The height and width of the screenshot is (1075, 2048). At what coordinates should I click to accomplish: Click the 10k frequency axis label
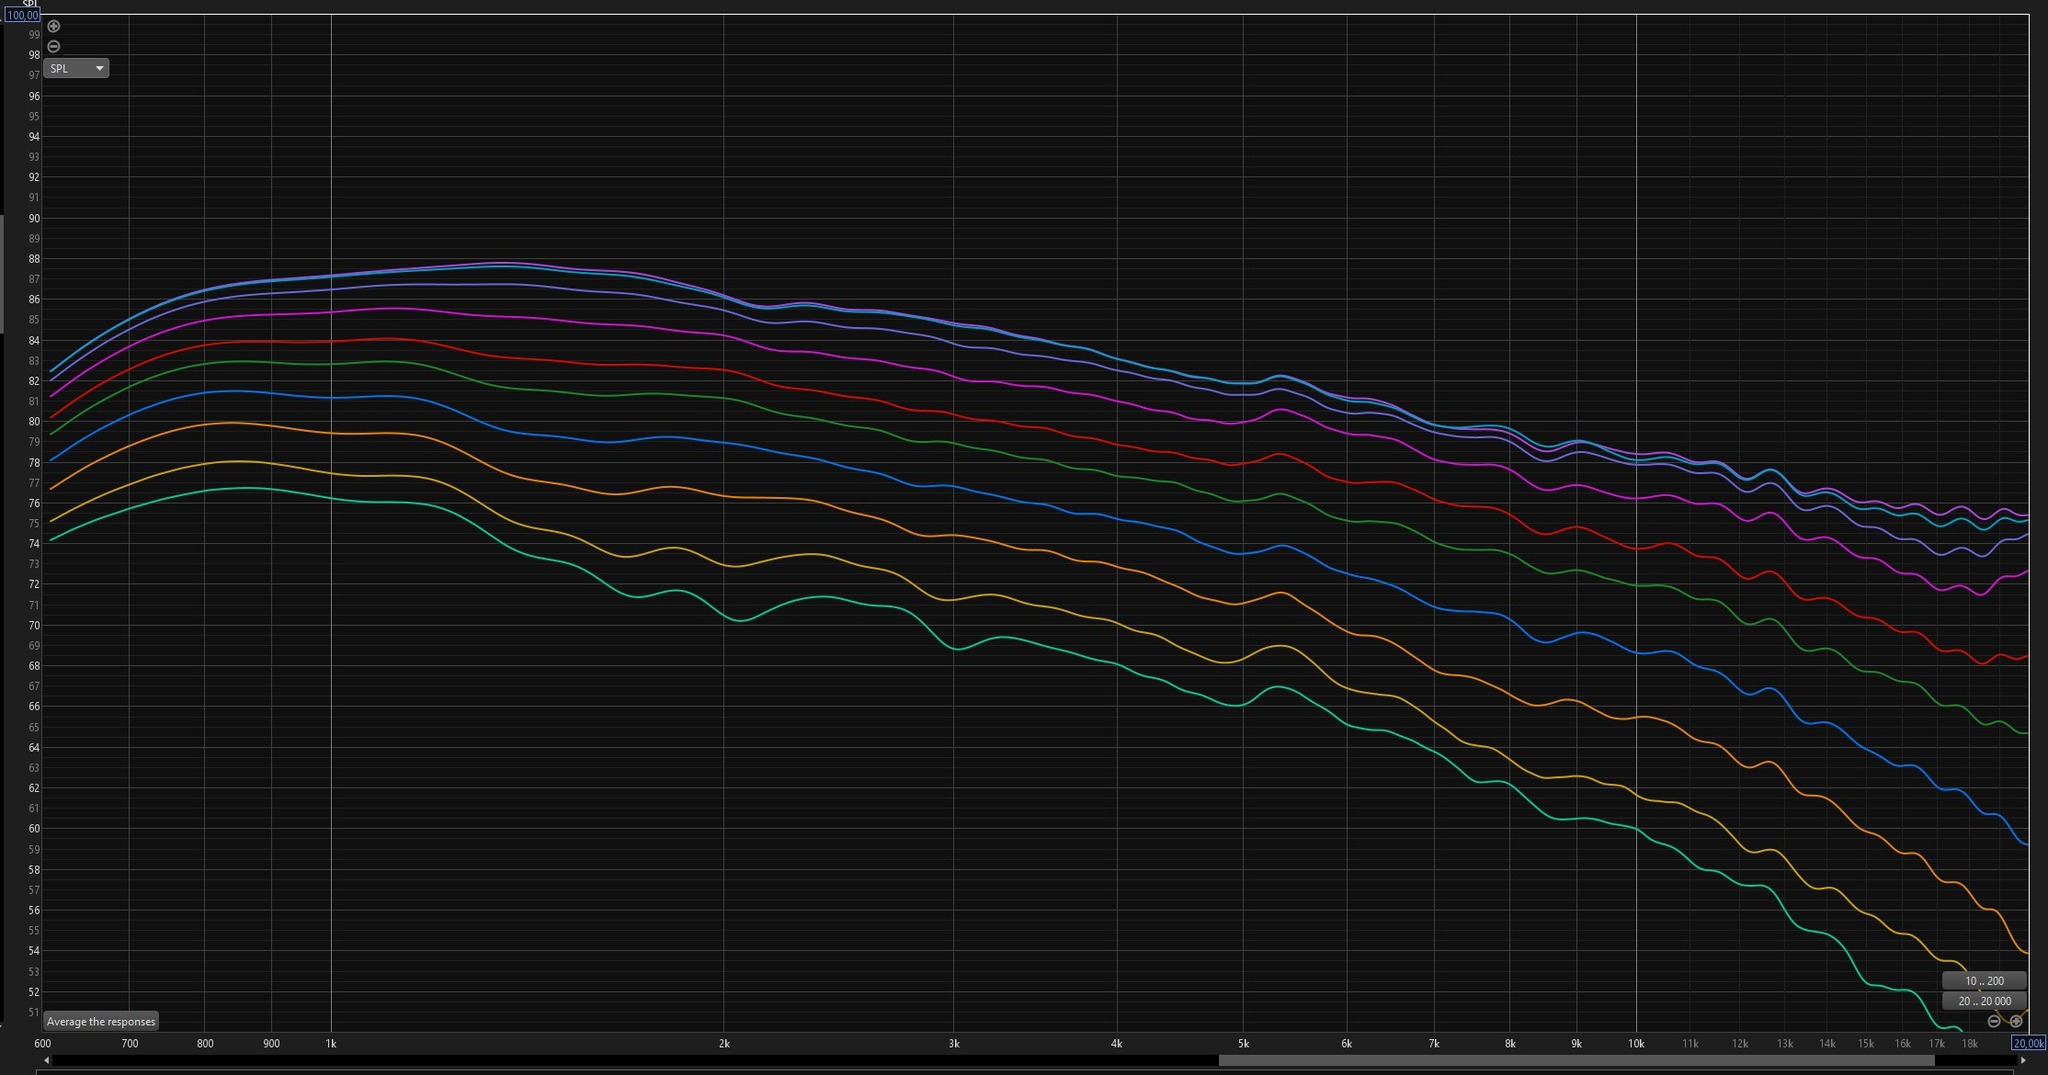(x=1636, y=1043)
